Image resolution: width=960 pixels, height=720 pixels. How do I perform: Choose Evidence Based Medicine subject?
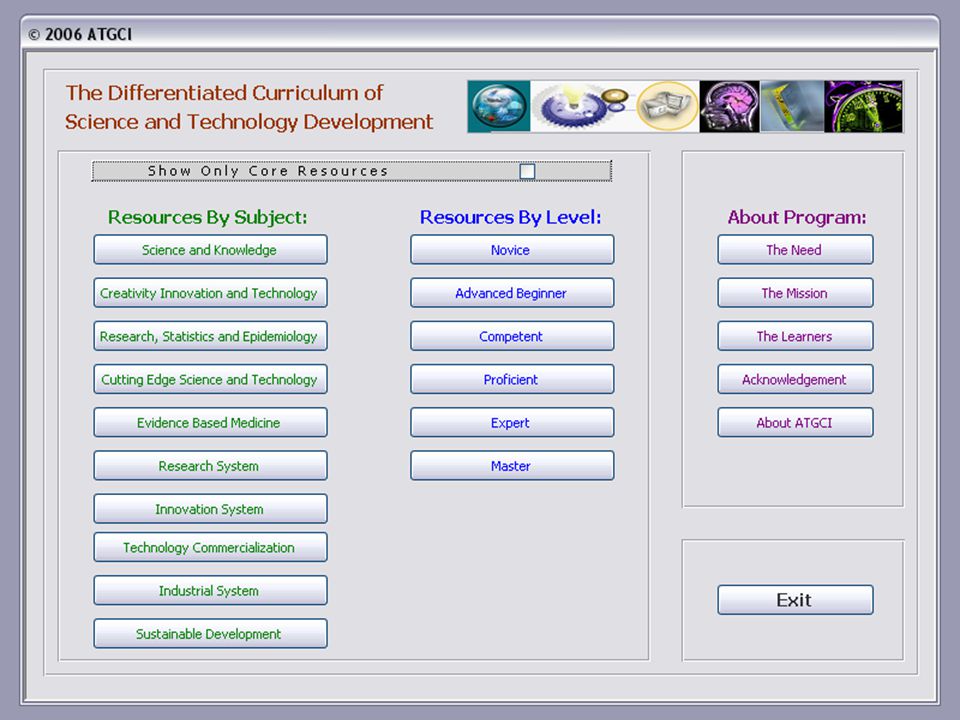point(210,422)
